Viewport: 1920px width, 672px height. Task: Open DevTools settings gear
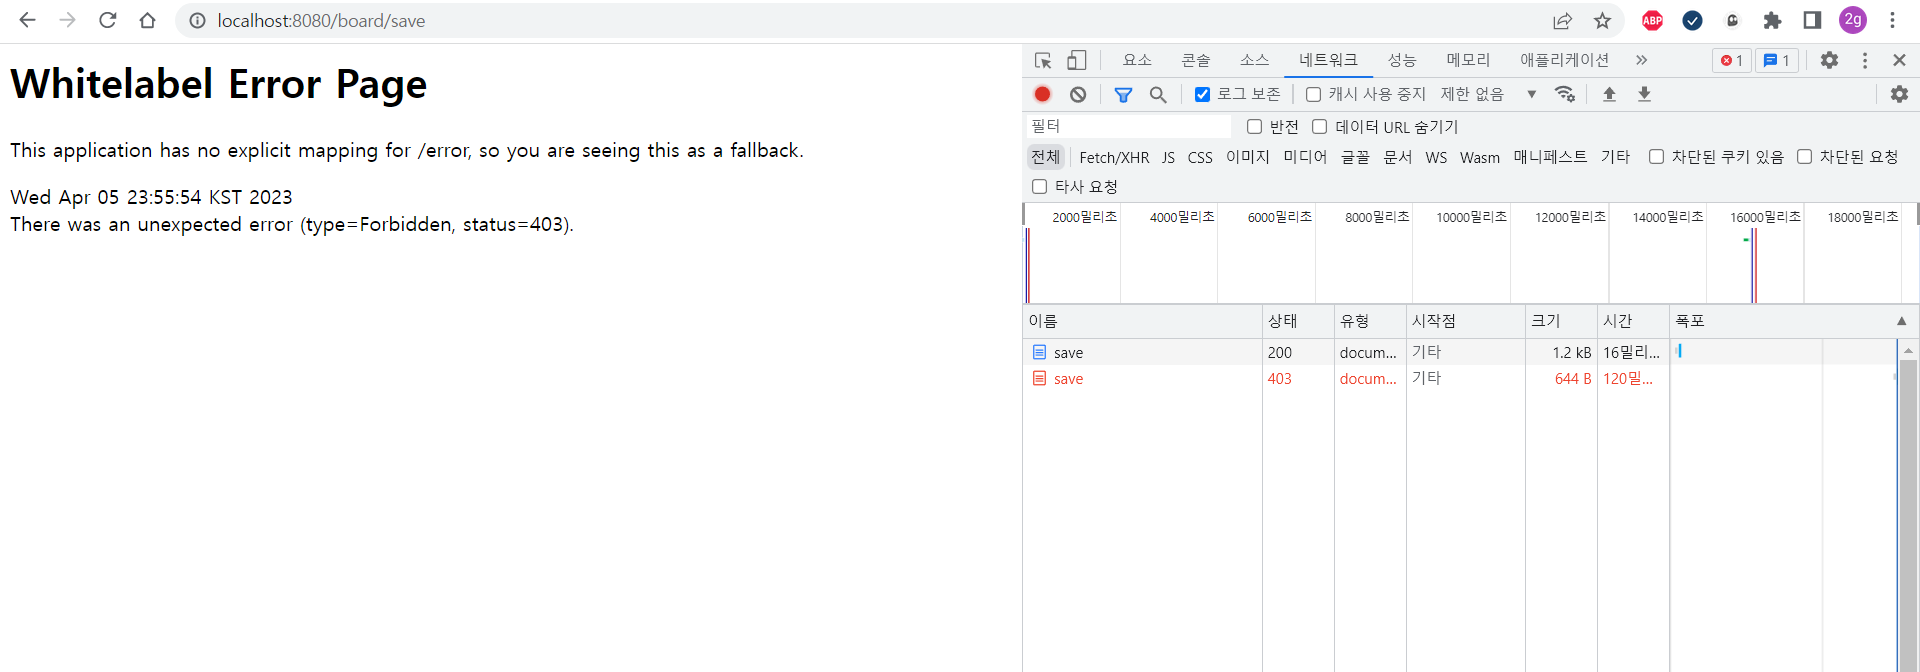coord(1829,60)
